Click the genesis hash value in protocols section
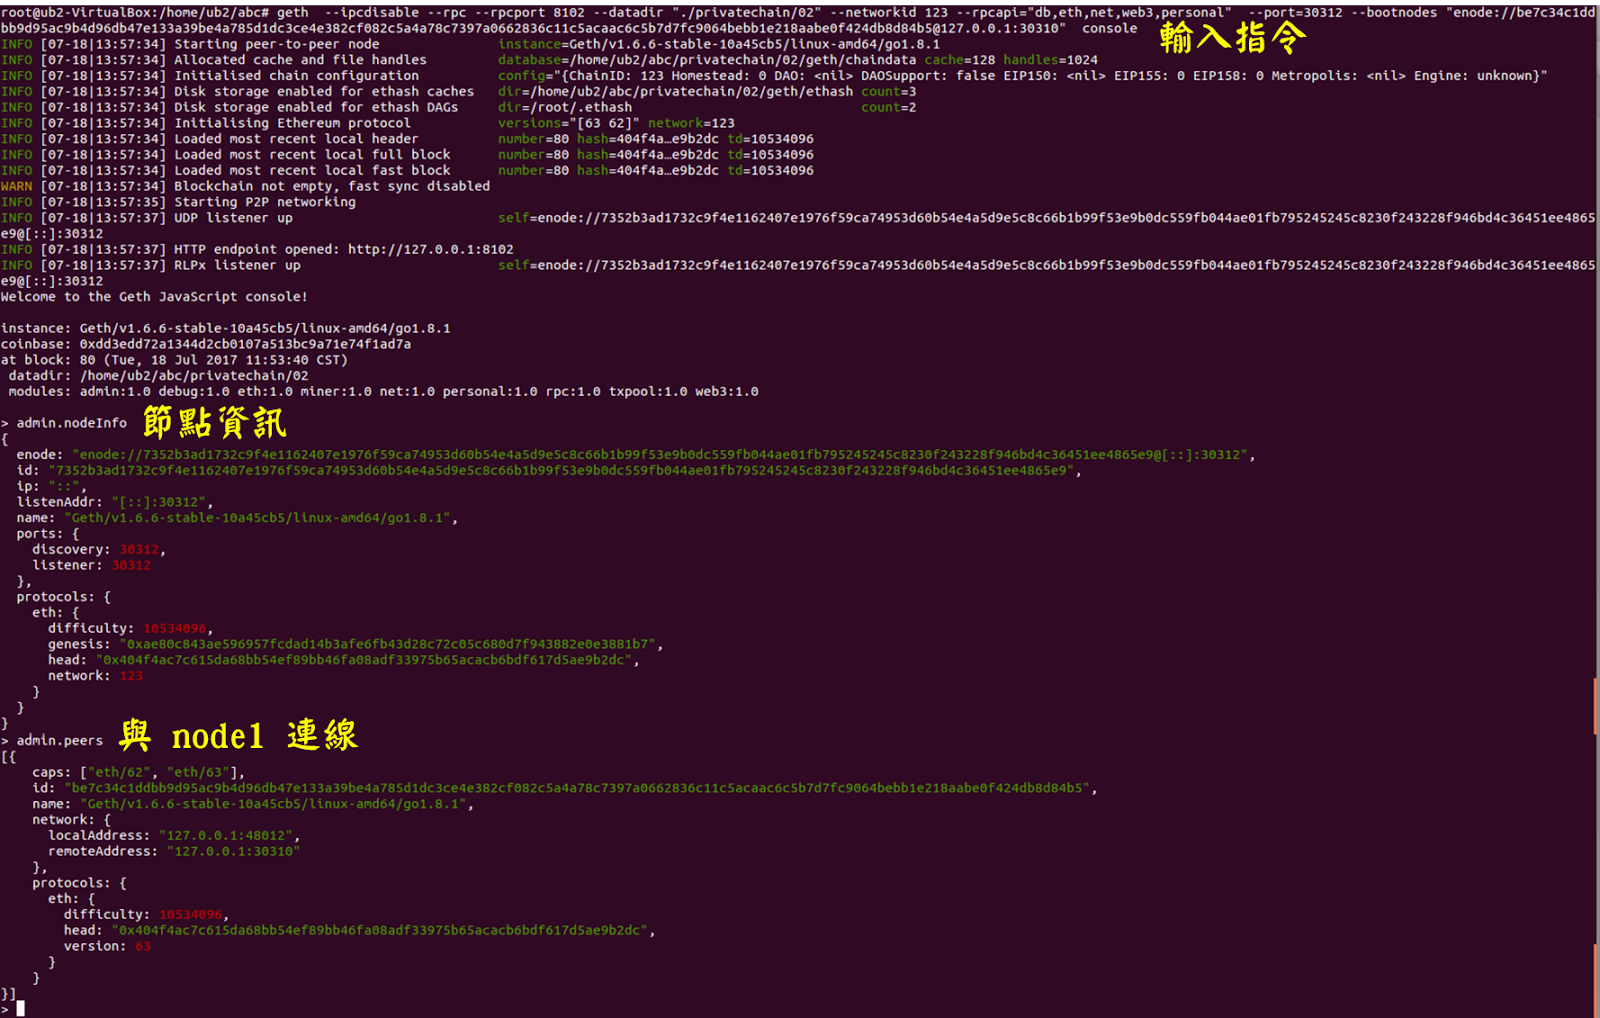1600x1018 pixels. pos(390,644)
